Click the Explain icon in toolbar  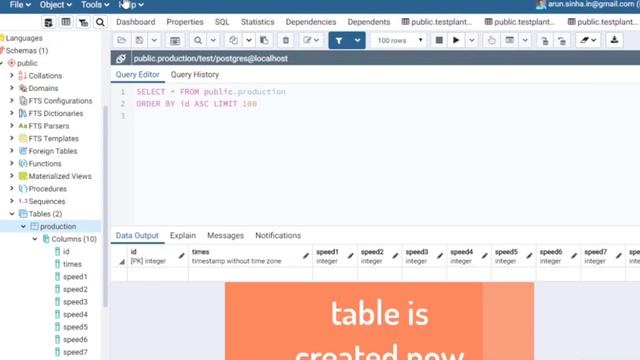[492, 40]
